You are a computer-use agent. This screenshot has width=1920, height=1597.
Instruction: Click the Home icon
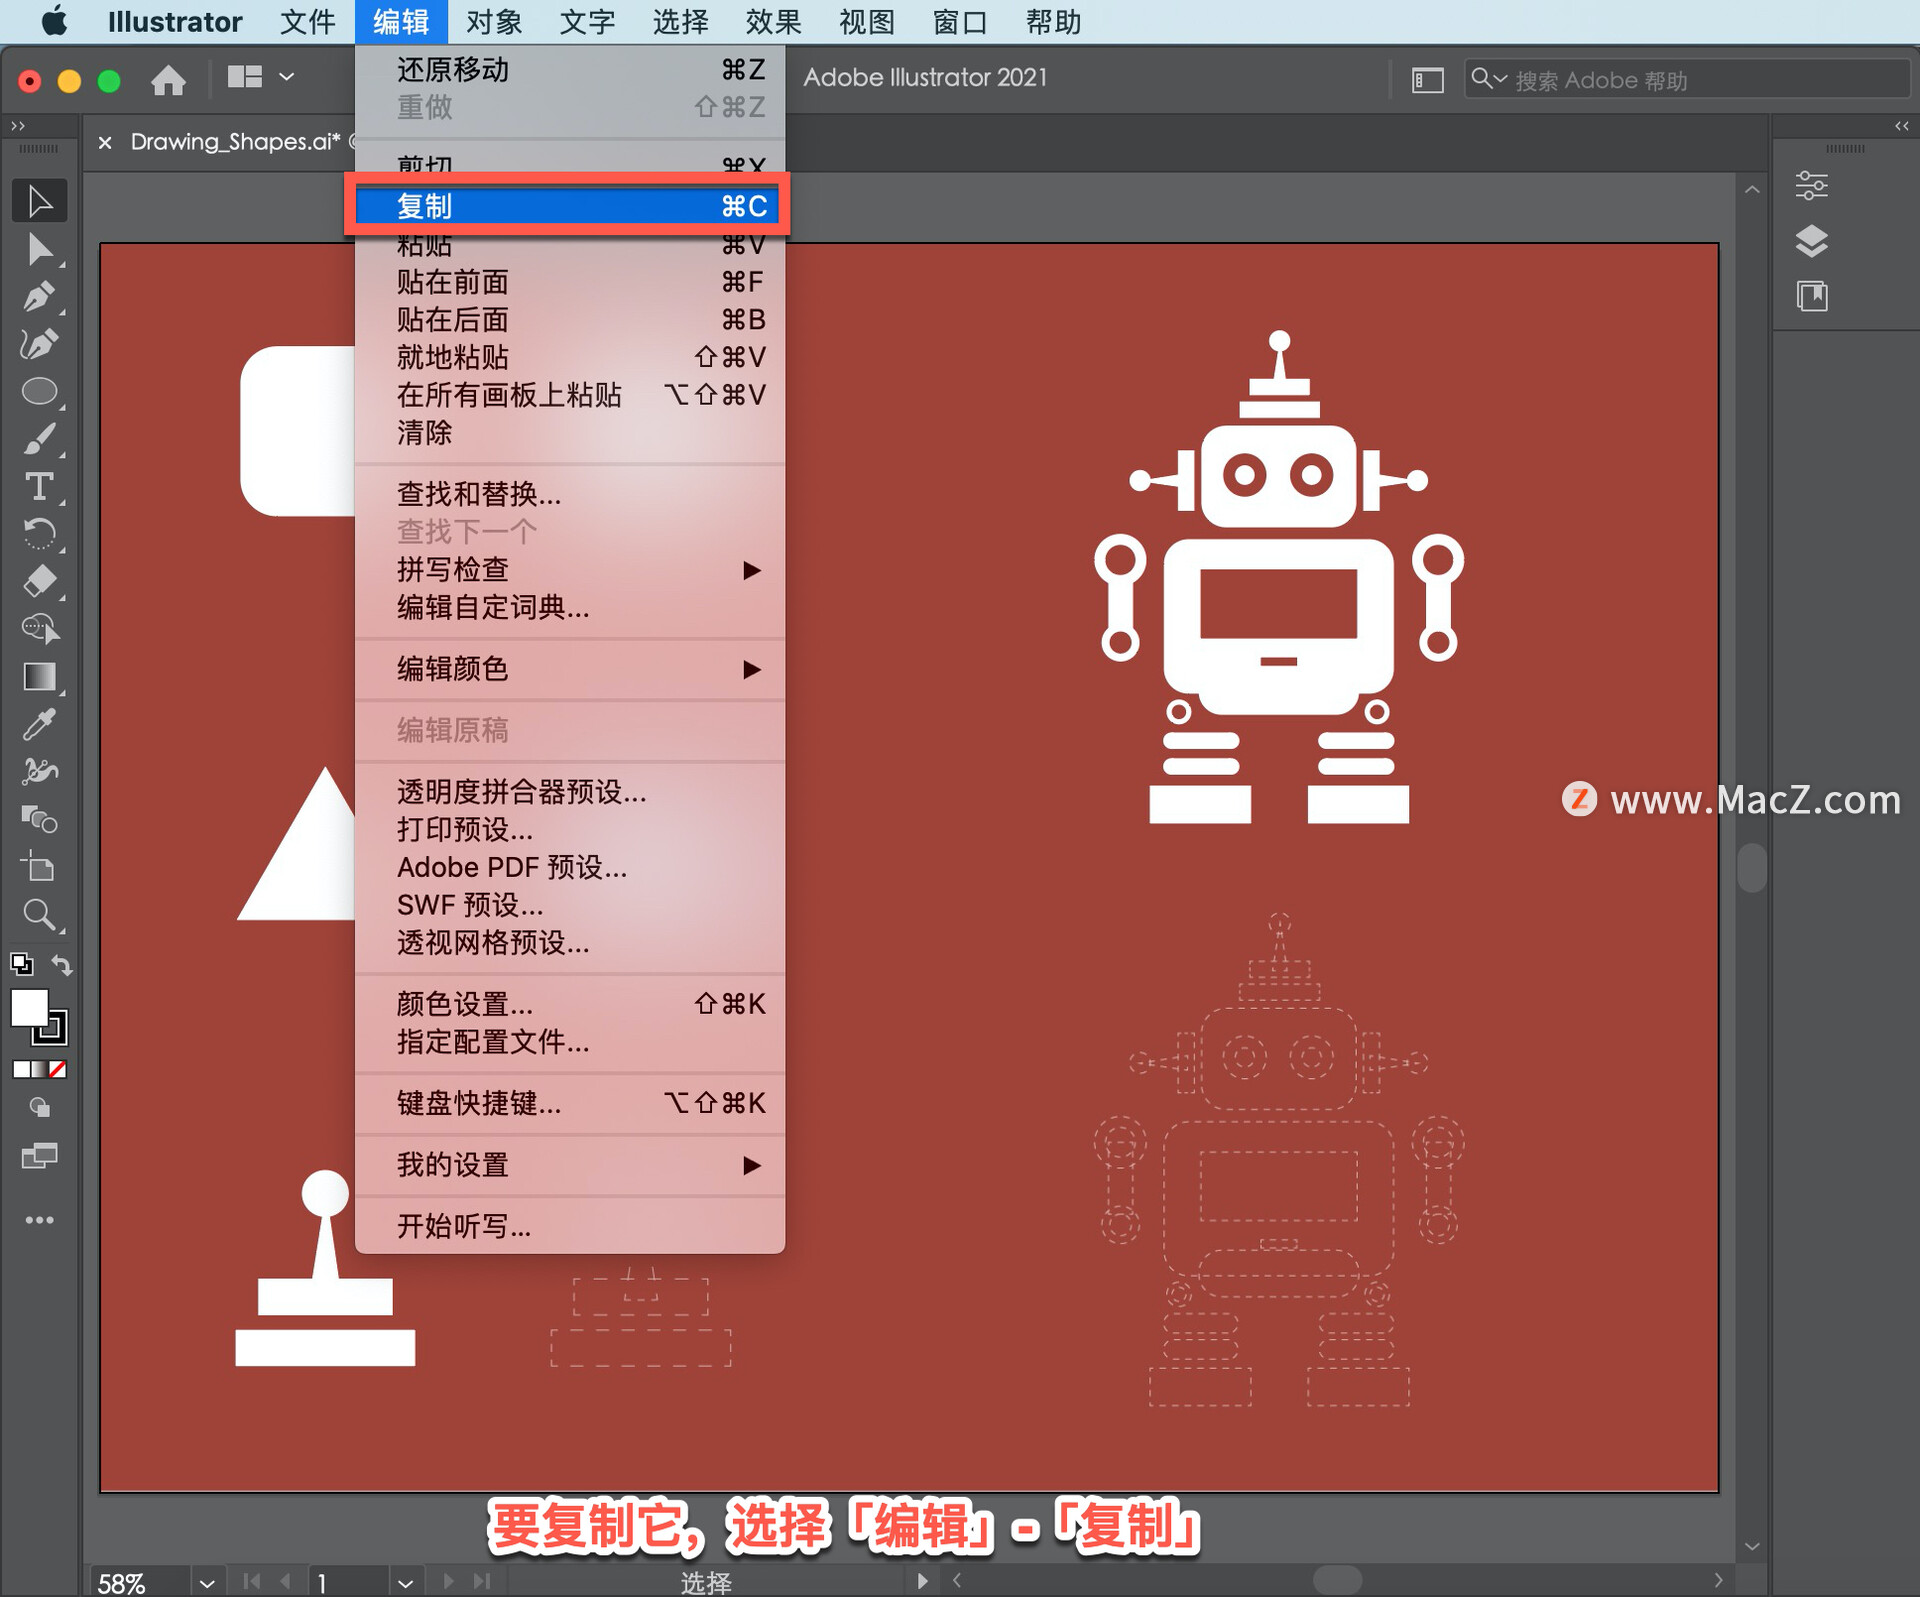click(x=168, y=80)
